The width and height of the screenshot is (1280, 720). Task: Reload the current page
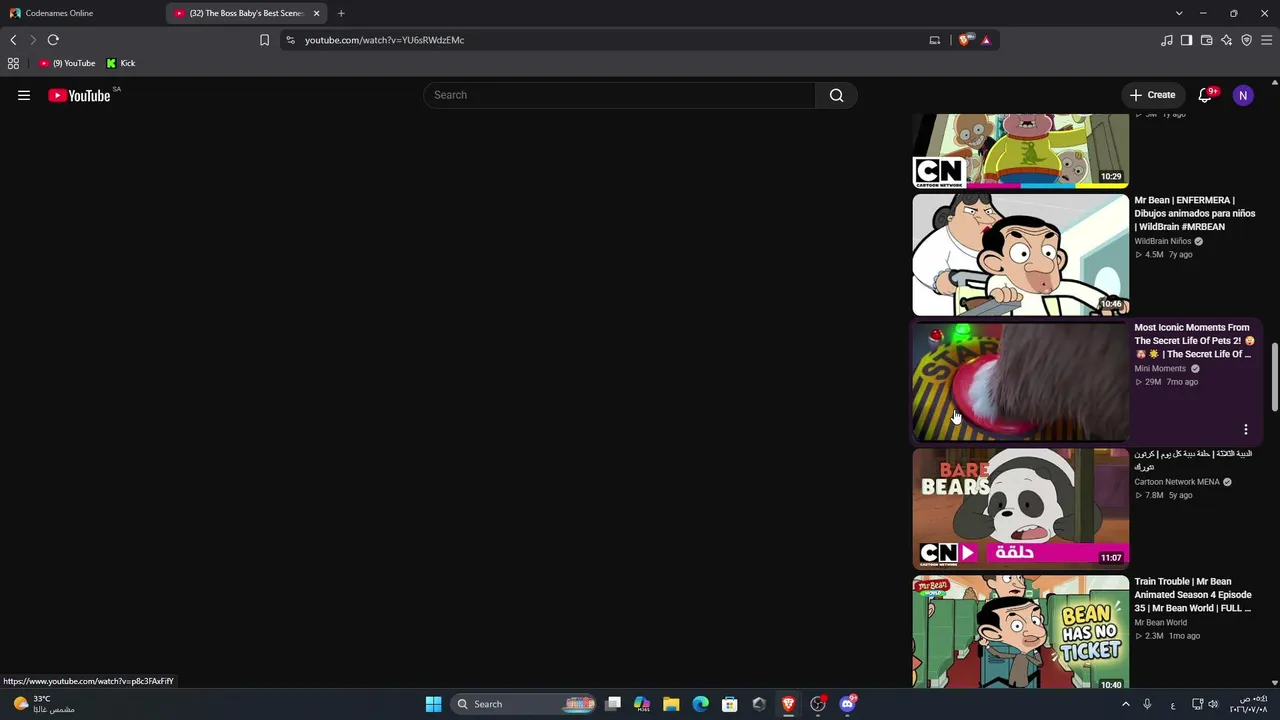point(53,40)
